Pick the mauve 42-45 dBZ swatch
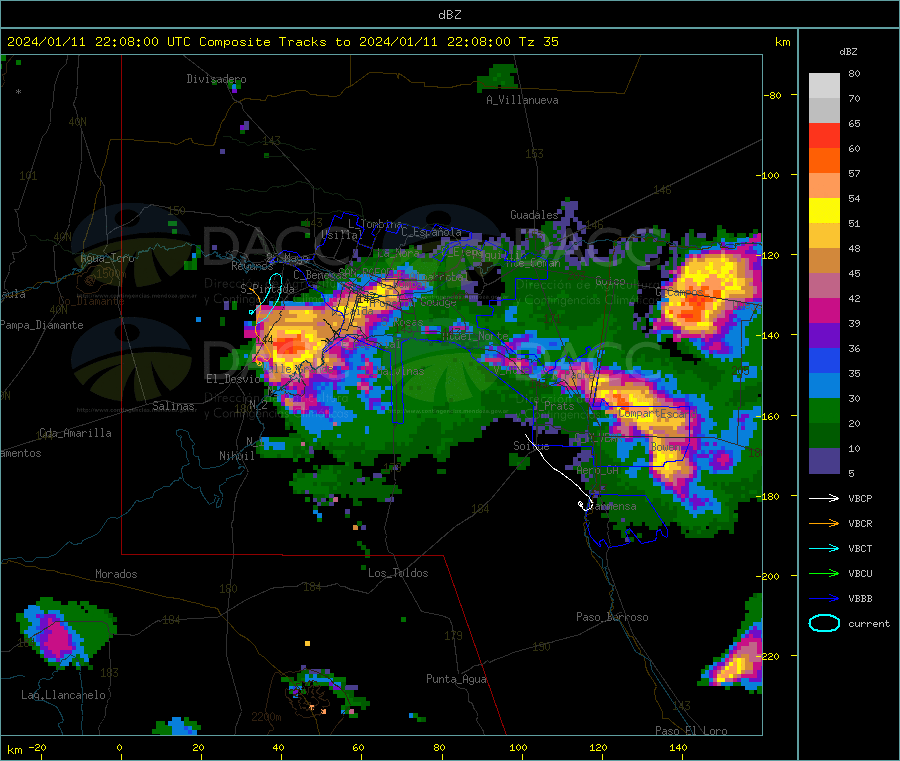900x761 pixels. 824,285
